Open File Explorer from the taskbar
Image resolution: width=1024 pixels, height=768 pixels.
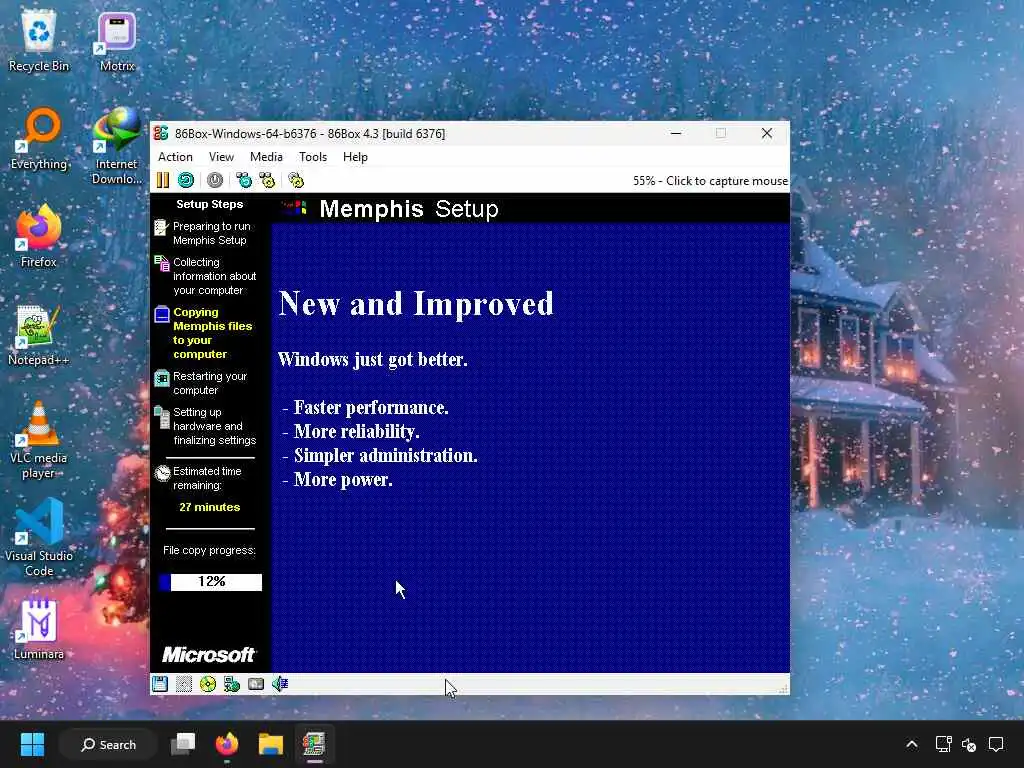point(270,744)
